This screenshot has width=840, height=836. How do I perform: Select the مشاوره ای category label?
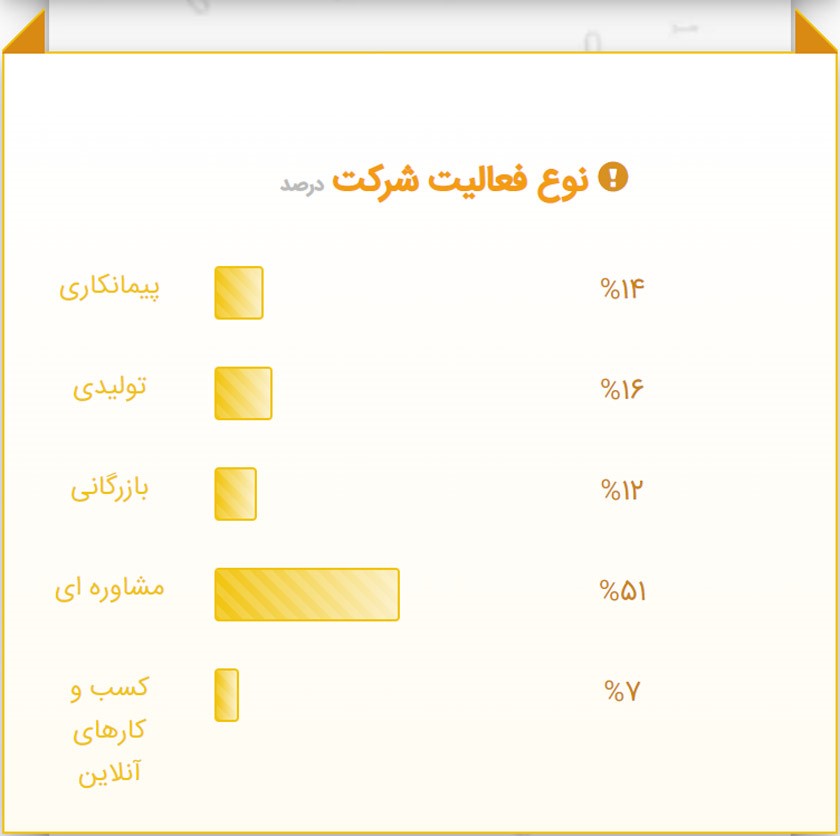[109, 589]
